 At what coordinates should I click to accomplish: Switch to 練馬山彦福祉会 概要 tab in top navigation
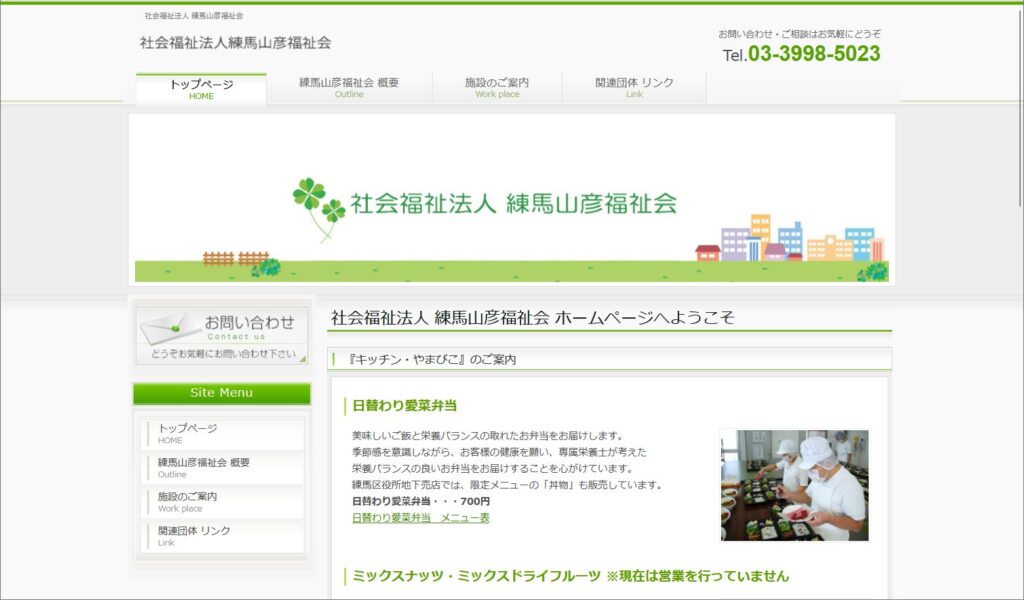pyautogui.click(x=349, y=89)
